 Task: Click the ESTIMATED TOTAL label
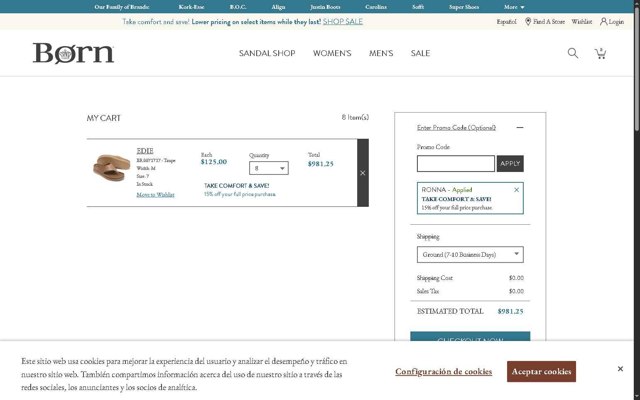[x=450, y=311]
